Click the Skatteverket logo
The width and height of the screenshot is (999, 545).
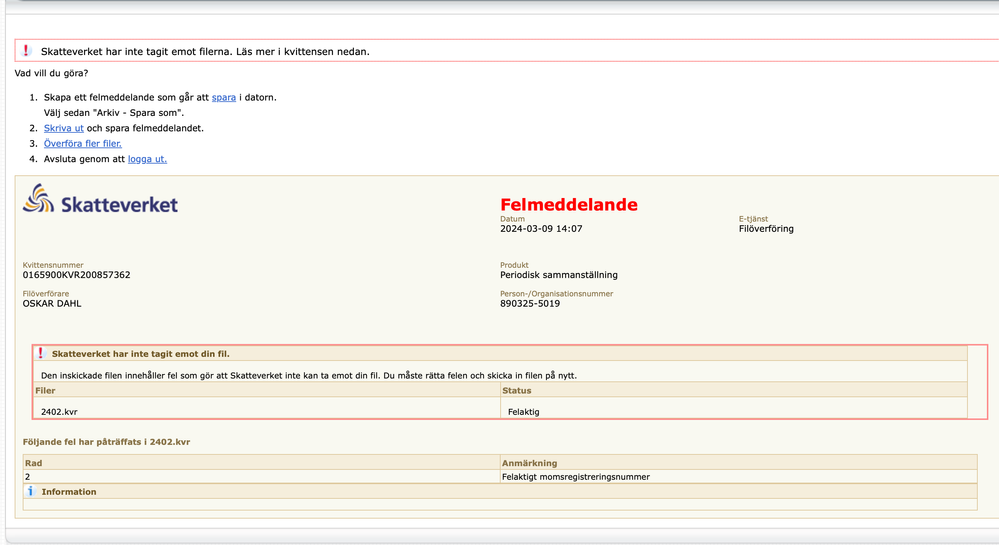100,199
